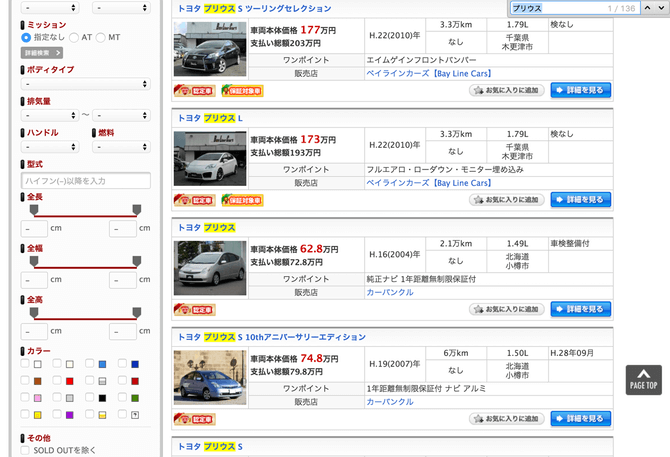Tick the red color filter checkbox
670x457 pixels.
pyautogui.click(x=59, y=381)
